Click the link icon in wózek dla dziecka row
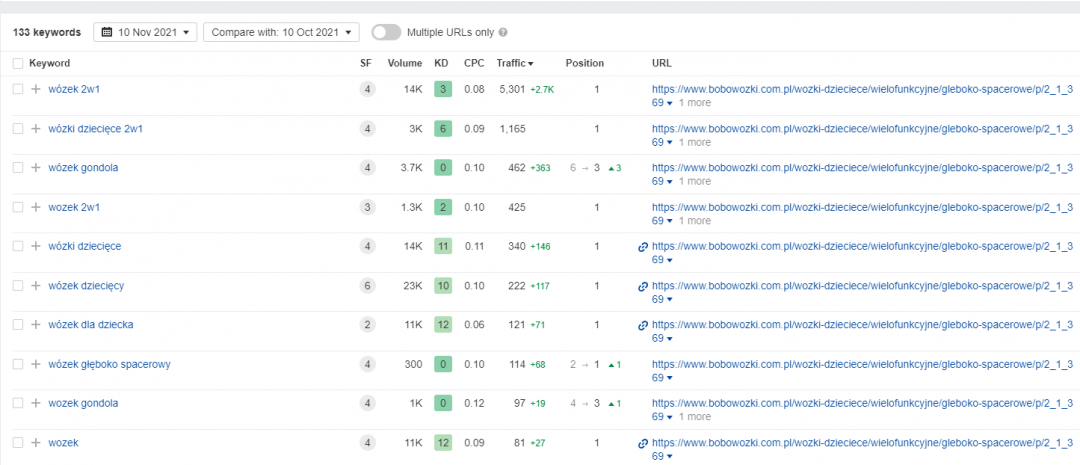Screen dimensions: 1080x465 [x=643, y=325]
